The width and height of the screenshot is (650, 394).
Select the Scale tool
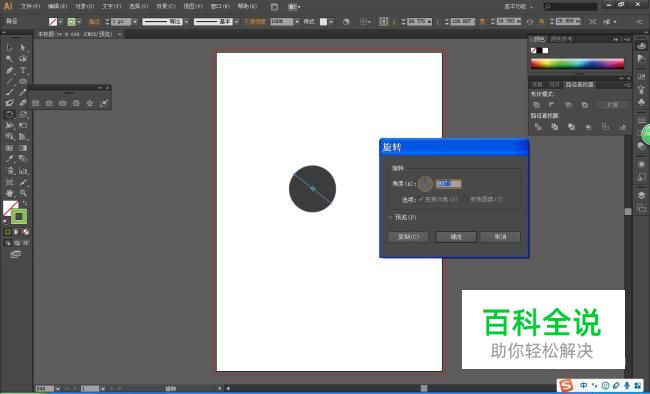[23, 114]
